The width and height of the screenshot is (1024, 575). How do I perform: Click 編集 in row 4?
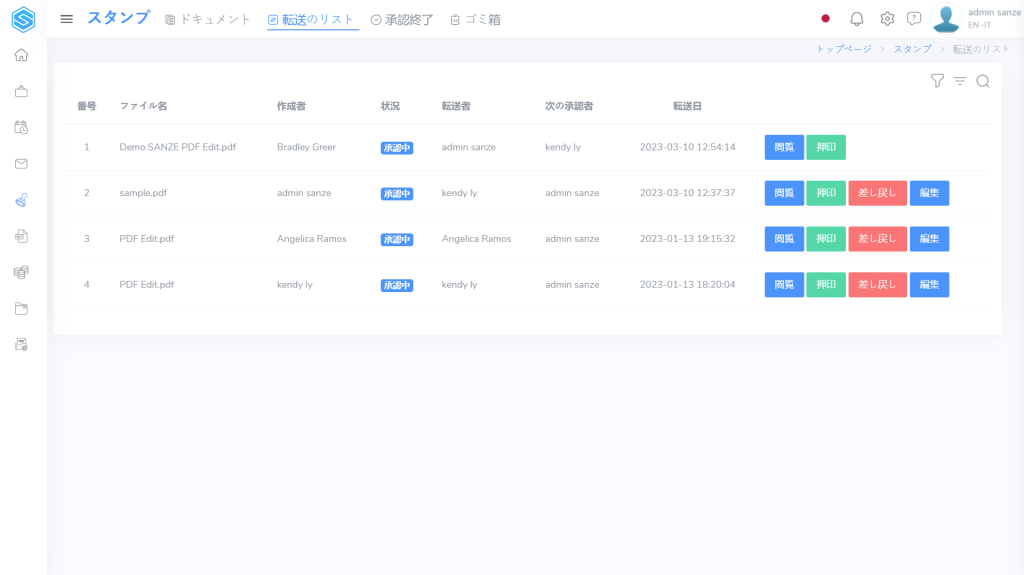[929, 285]
